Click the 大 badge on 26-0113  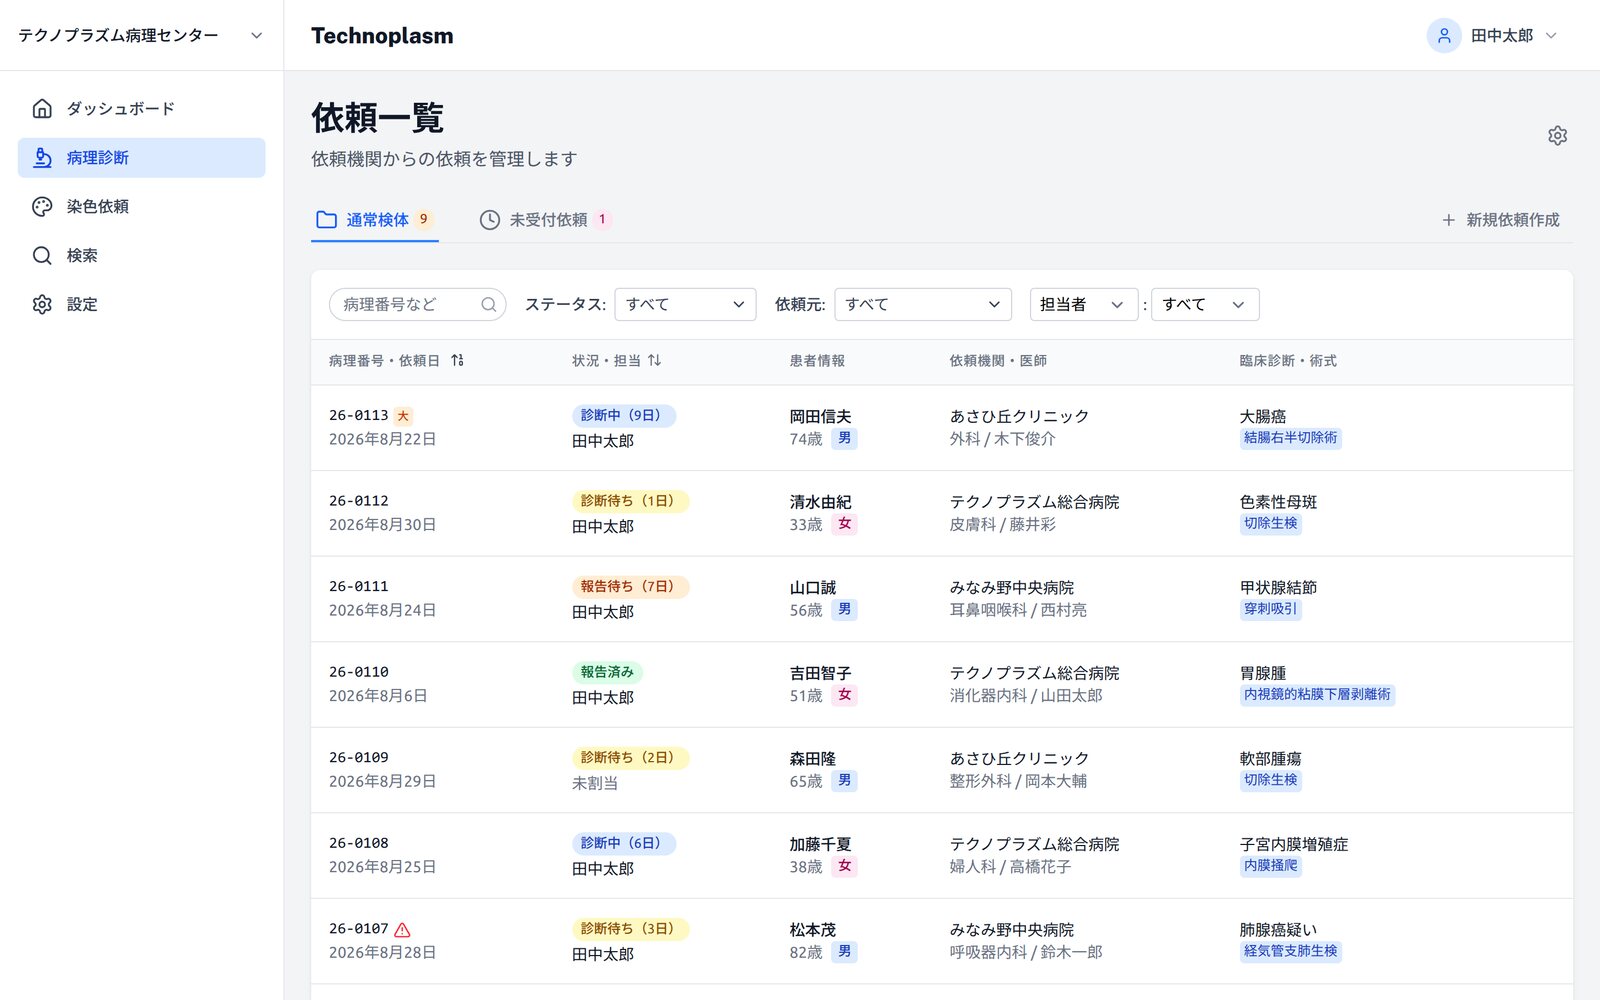403,416
